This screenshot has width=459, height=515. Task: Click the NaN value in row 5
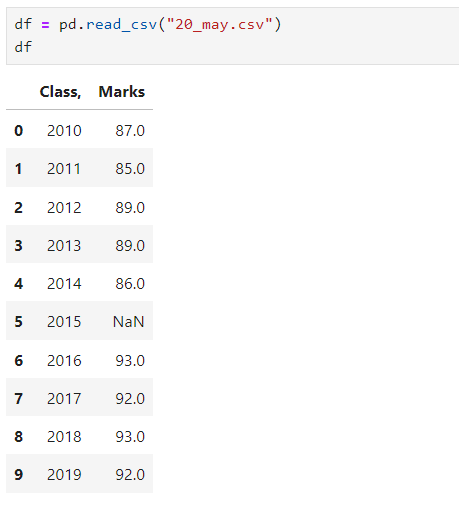(x=129, y=322)
